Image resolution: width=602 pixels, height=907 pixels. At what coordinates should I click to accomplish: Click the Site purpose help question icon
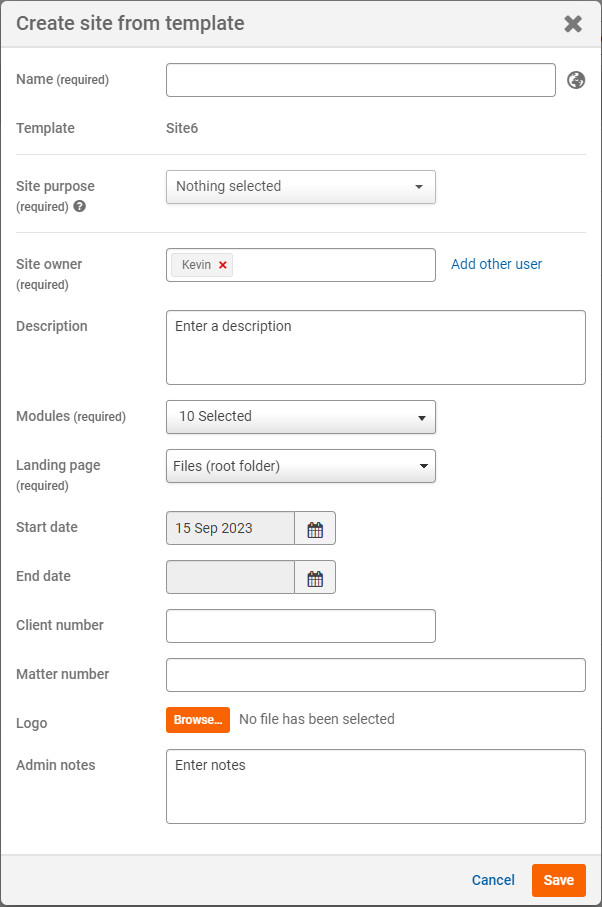click(80, 207)
